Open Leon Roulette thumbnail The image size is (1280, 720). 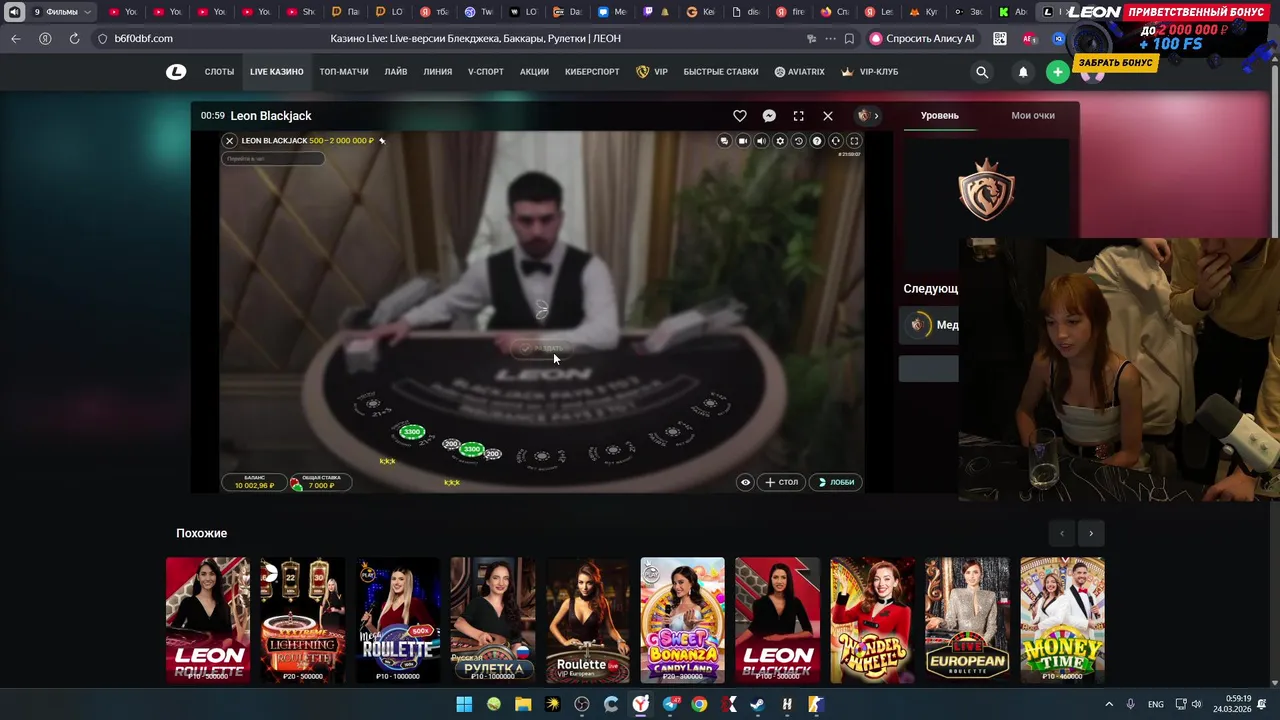click(208, 620)
